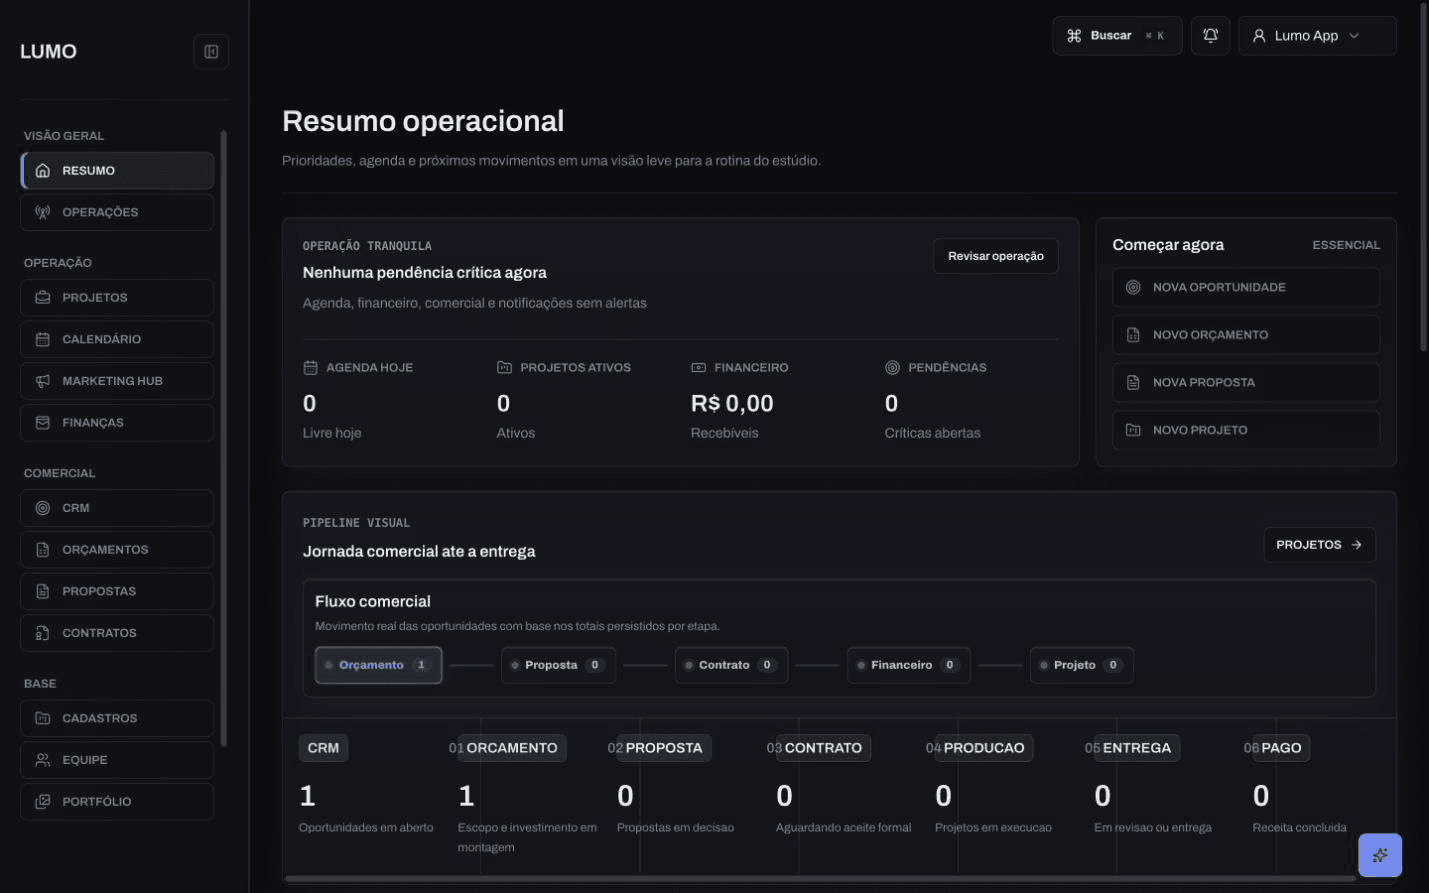Click the folder icon beside Cadastros

pos(43,719)
